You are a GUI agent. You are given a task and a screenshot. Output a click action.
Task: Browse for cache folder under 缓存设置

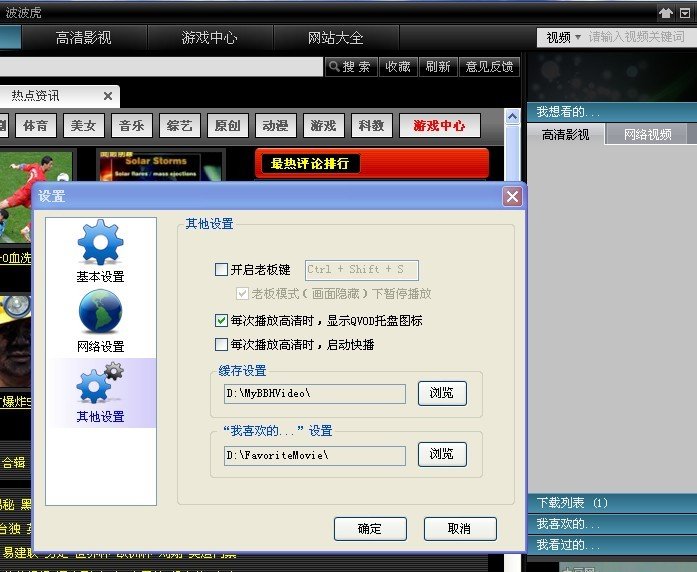pyautogui.click(x=442, y=393)
